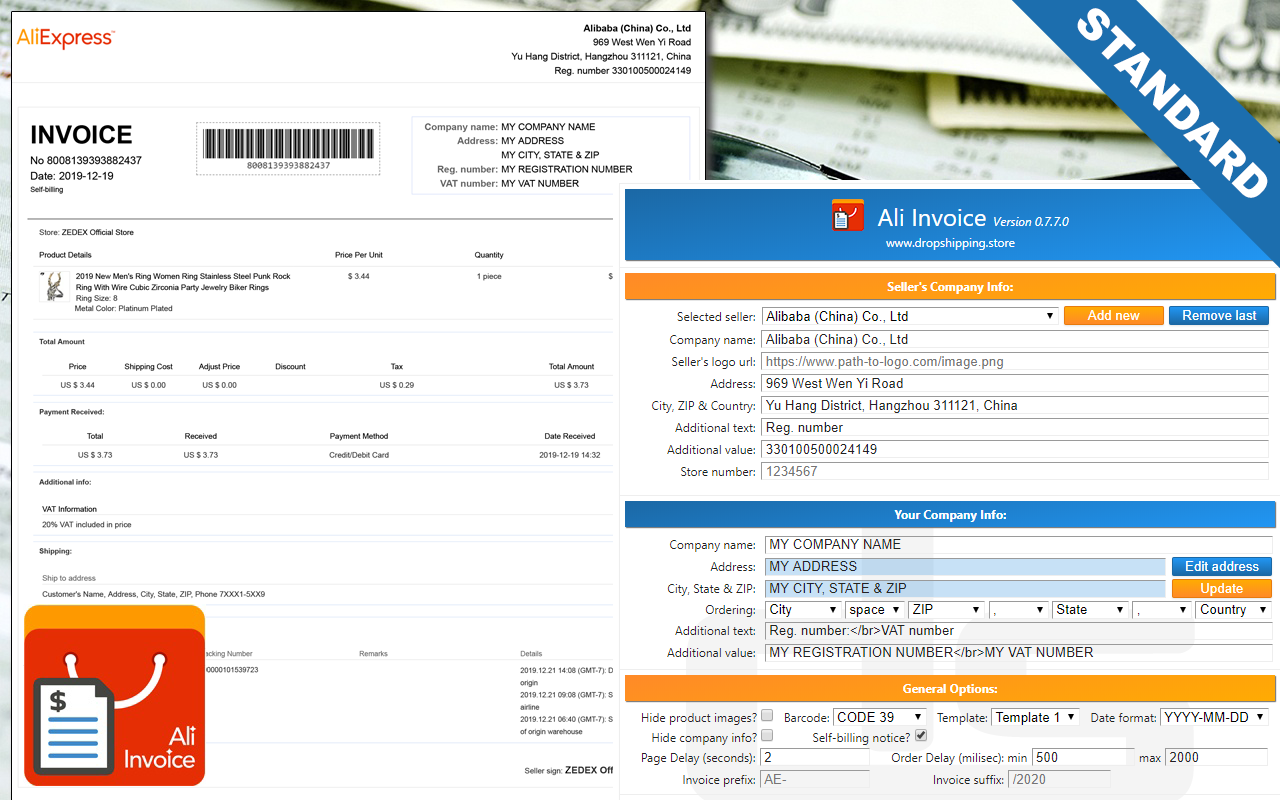Visit the www.dropshipping.store link

(950, 242)
